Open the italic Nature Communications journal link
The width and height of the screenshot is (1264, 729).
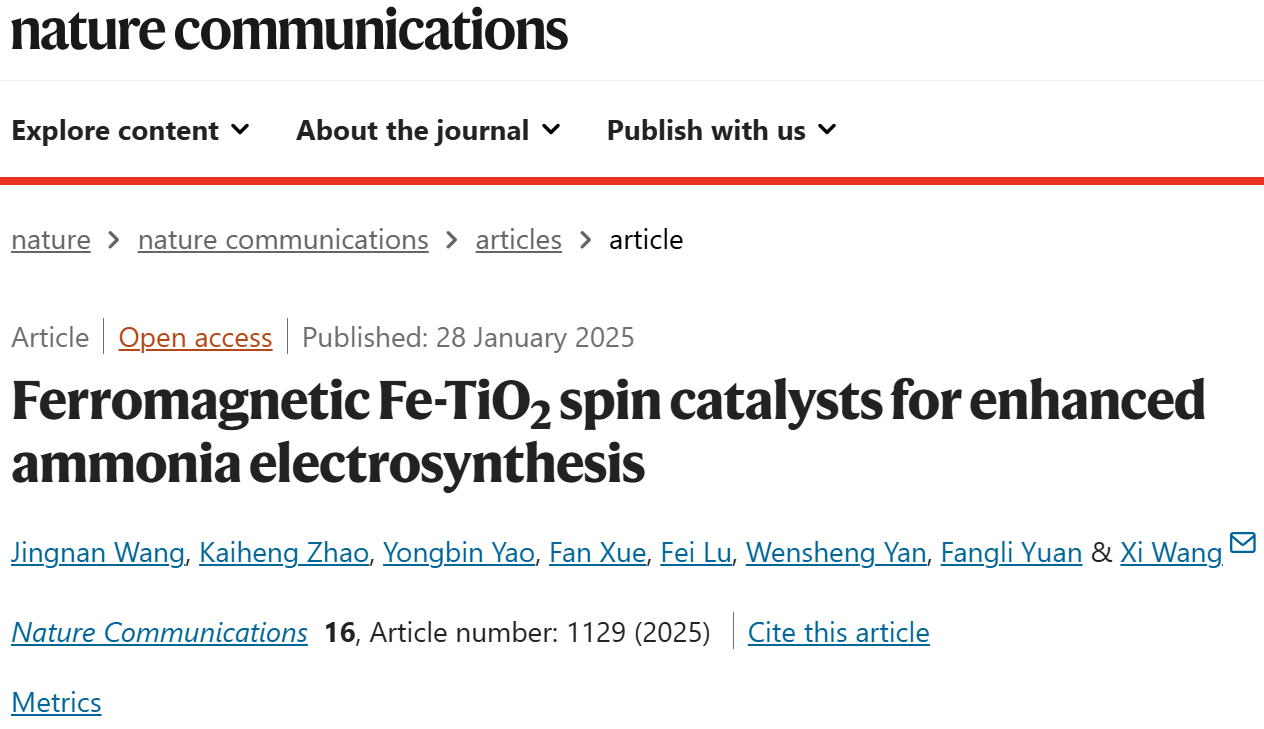pyautogui.click(x=160, y=632)
